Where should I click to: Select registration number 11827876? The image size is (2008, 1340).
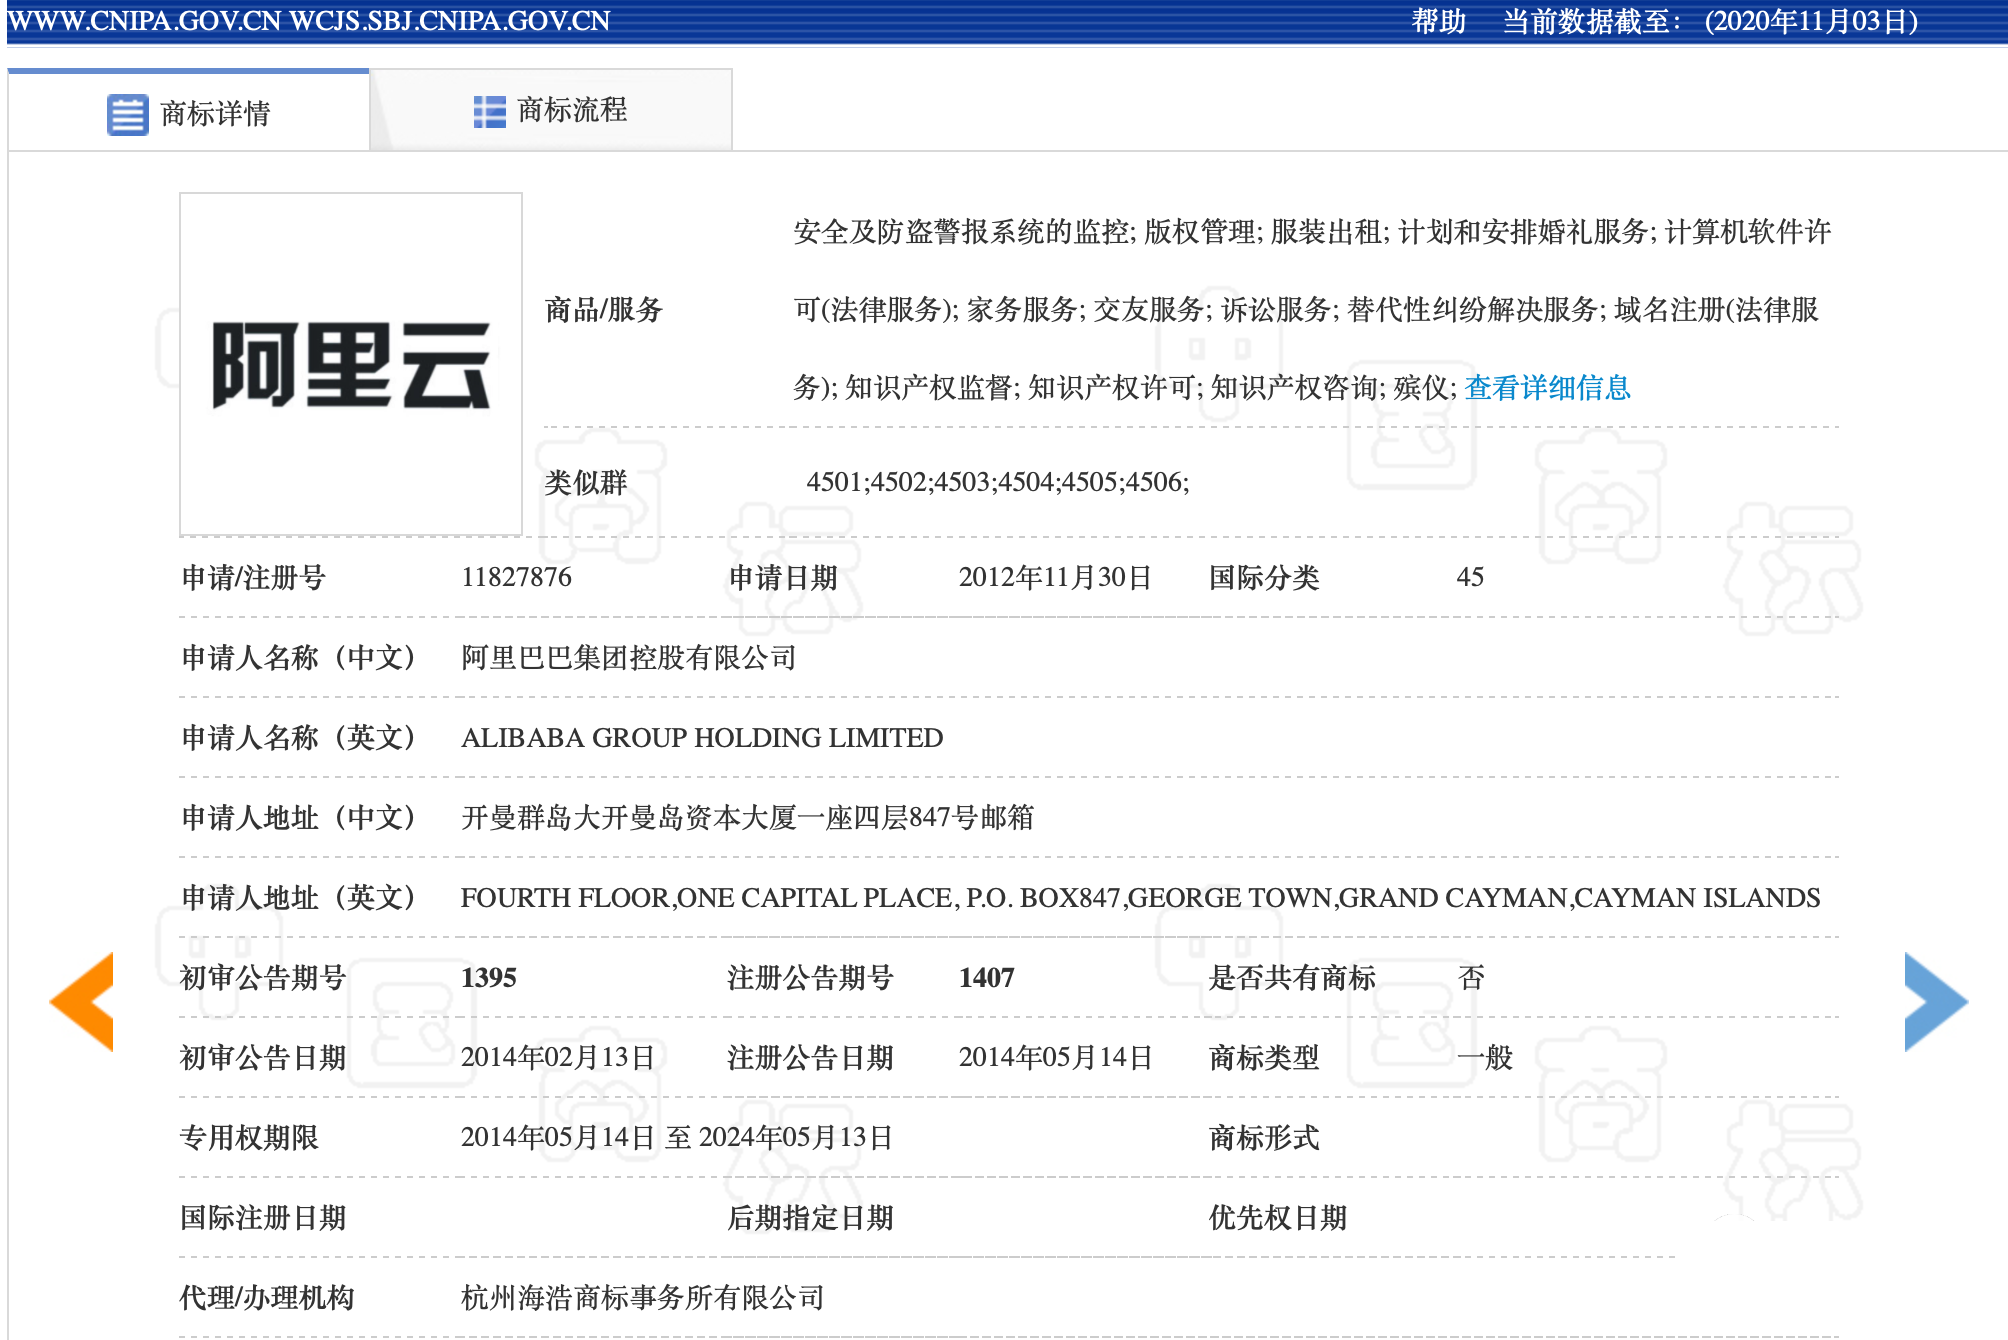click(x=516, y=577)
